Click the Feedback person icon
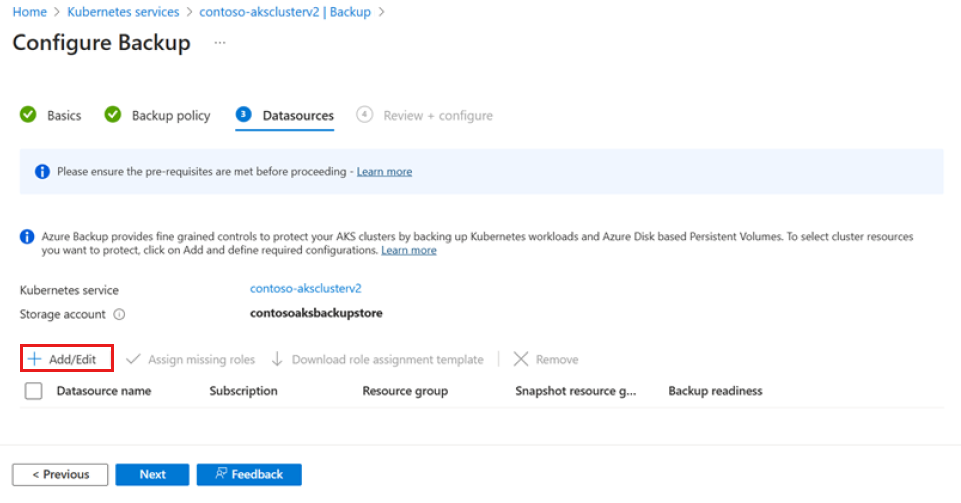The width and height of the screenshot is (961, 503). pos(221,474)
